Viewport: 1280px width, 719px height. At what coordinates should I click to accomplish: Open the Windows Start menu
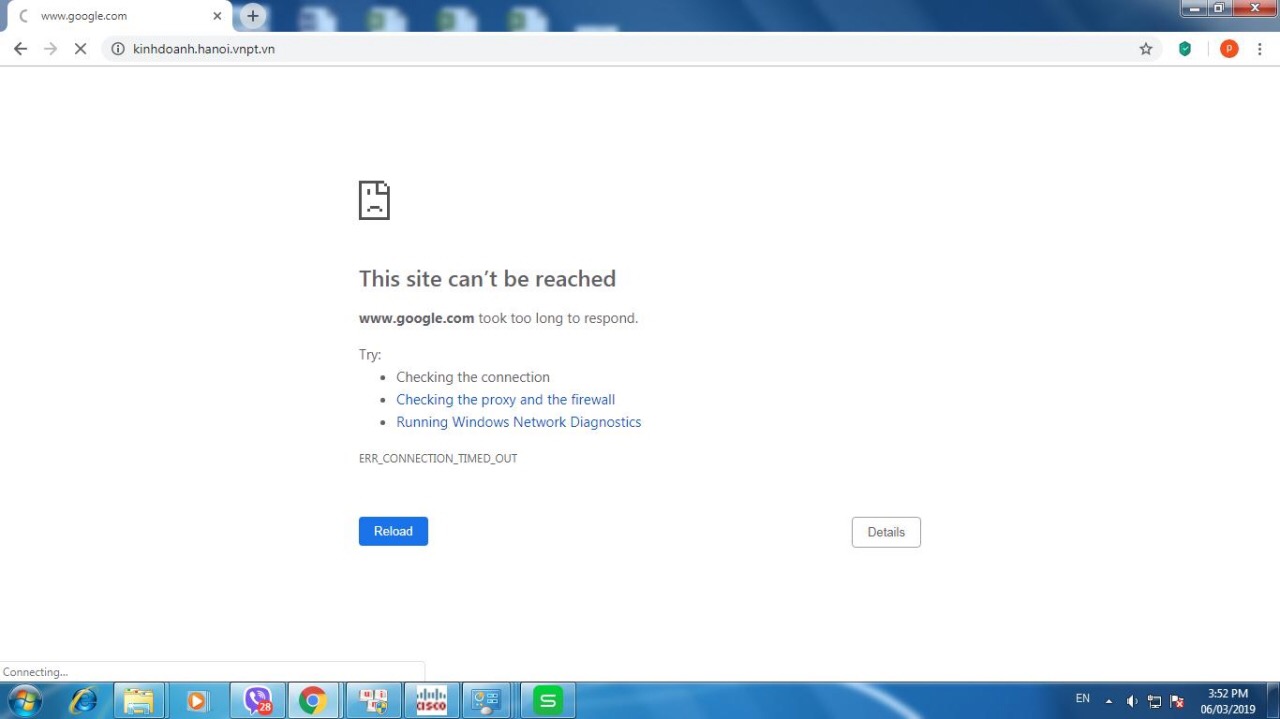pos(24,701)
